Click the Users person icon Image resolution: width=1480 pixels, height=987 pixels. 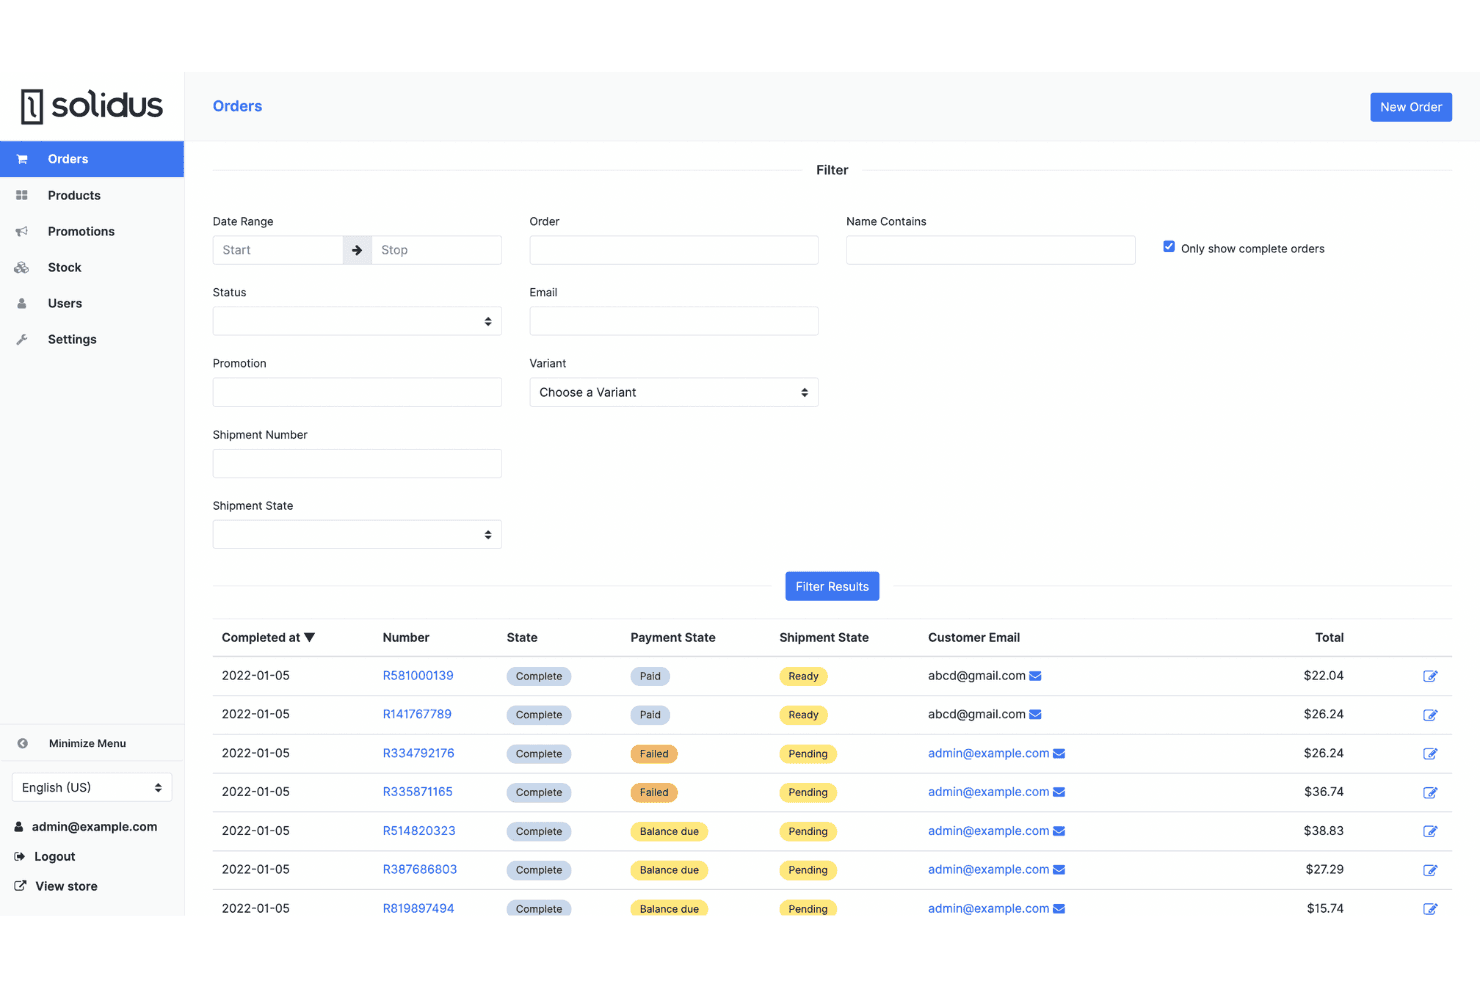pos(22,303)
